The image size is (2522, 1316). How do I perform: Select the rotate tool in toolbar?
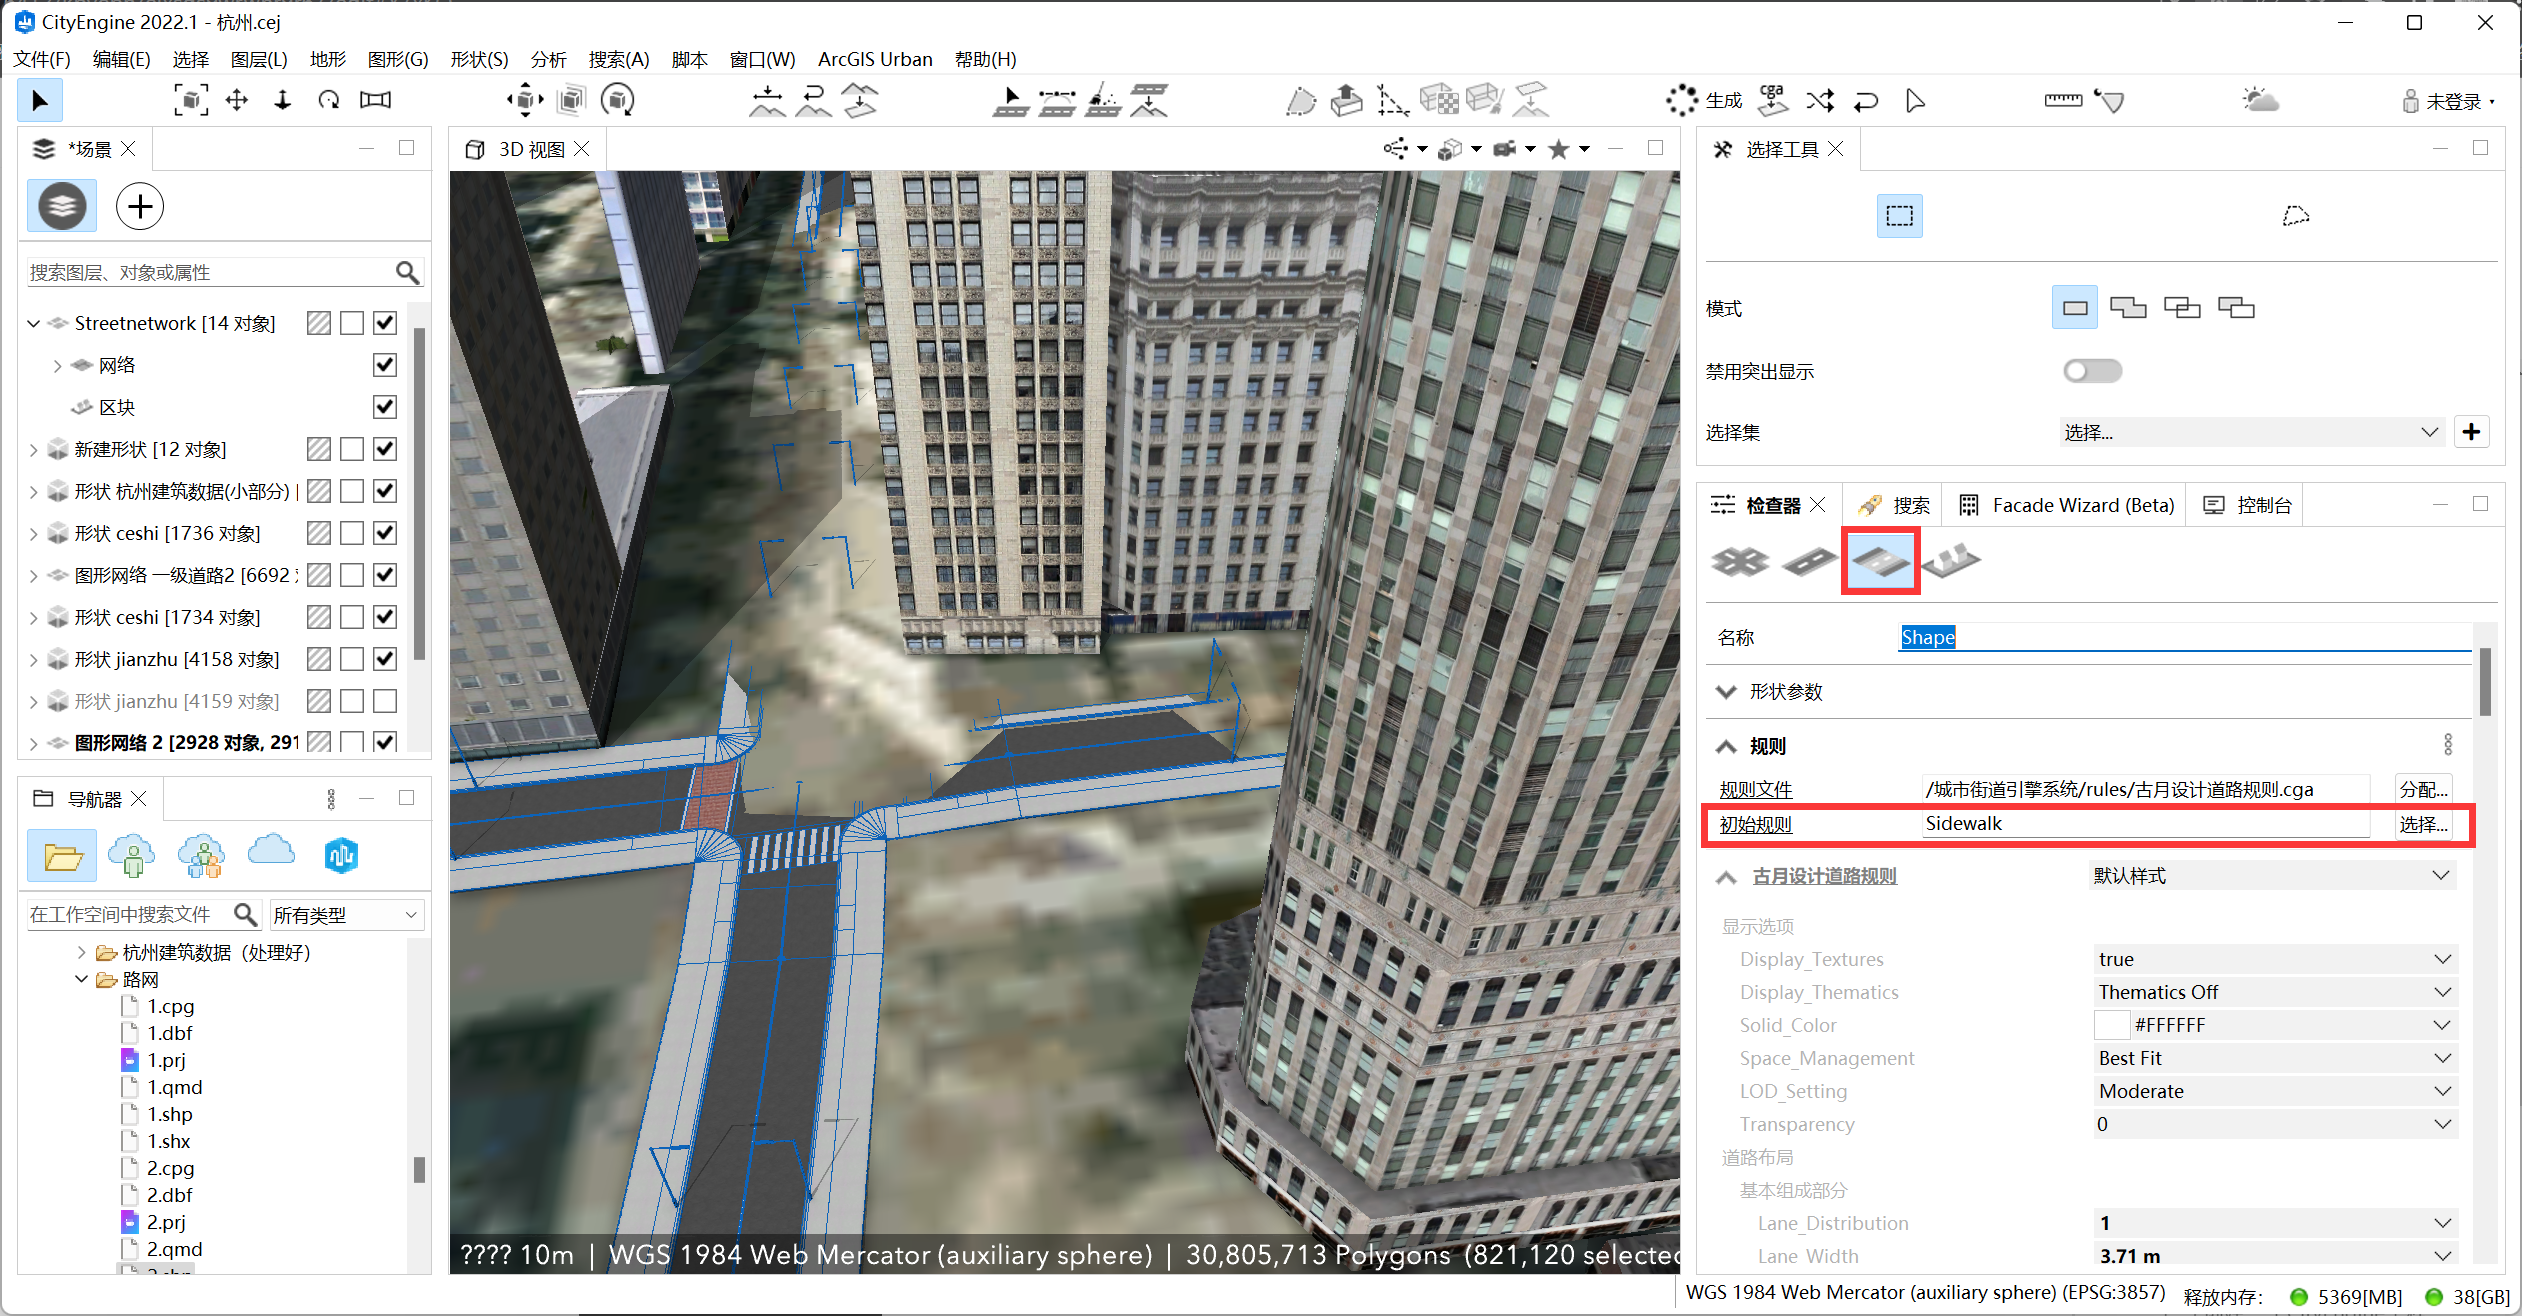pyautogui.click(x=329, y=100)
